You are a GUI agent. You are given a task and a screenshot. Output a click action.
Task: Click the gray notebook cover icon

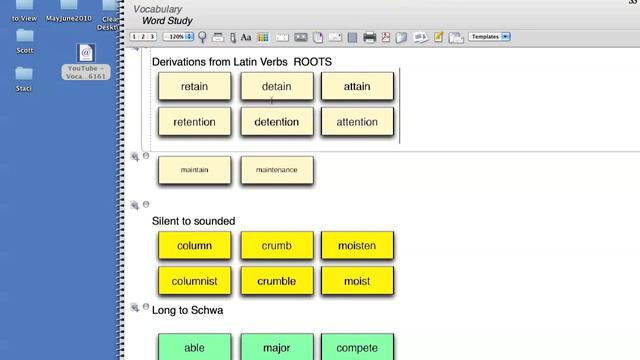pyautogui.click(x=352, y=38)
